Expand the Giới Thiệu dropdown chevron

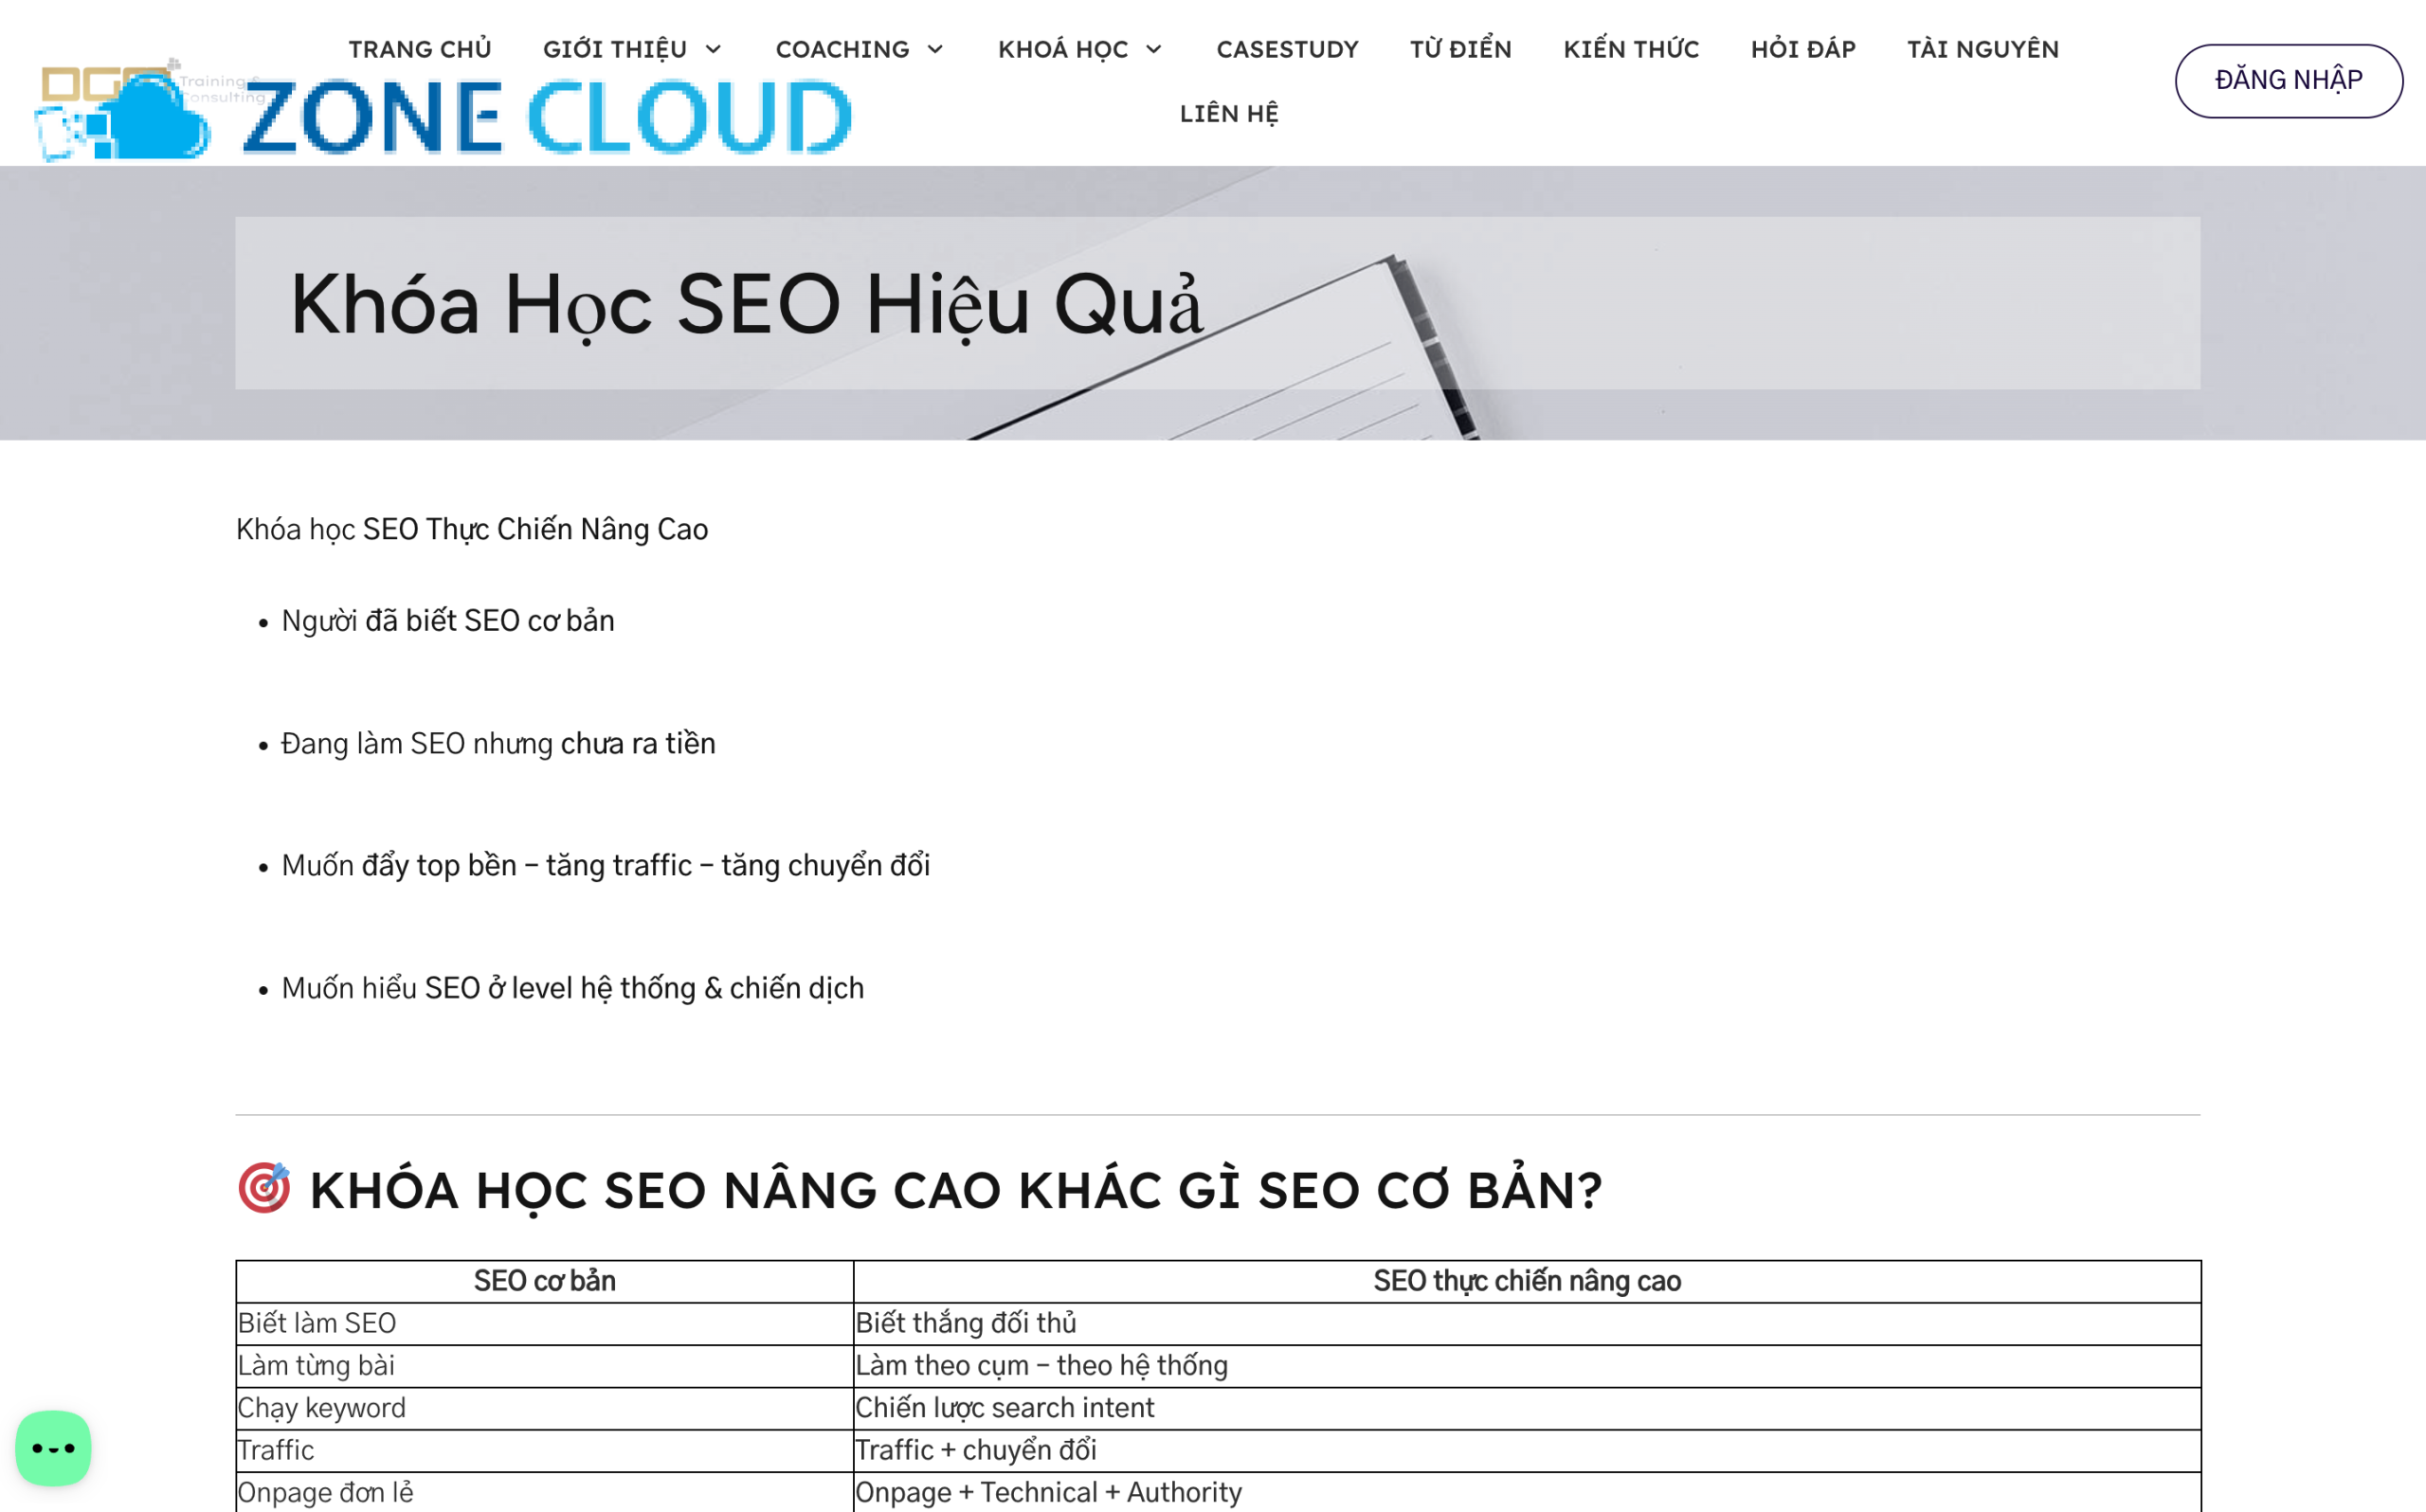713,49
